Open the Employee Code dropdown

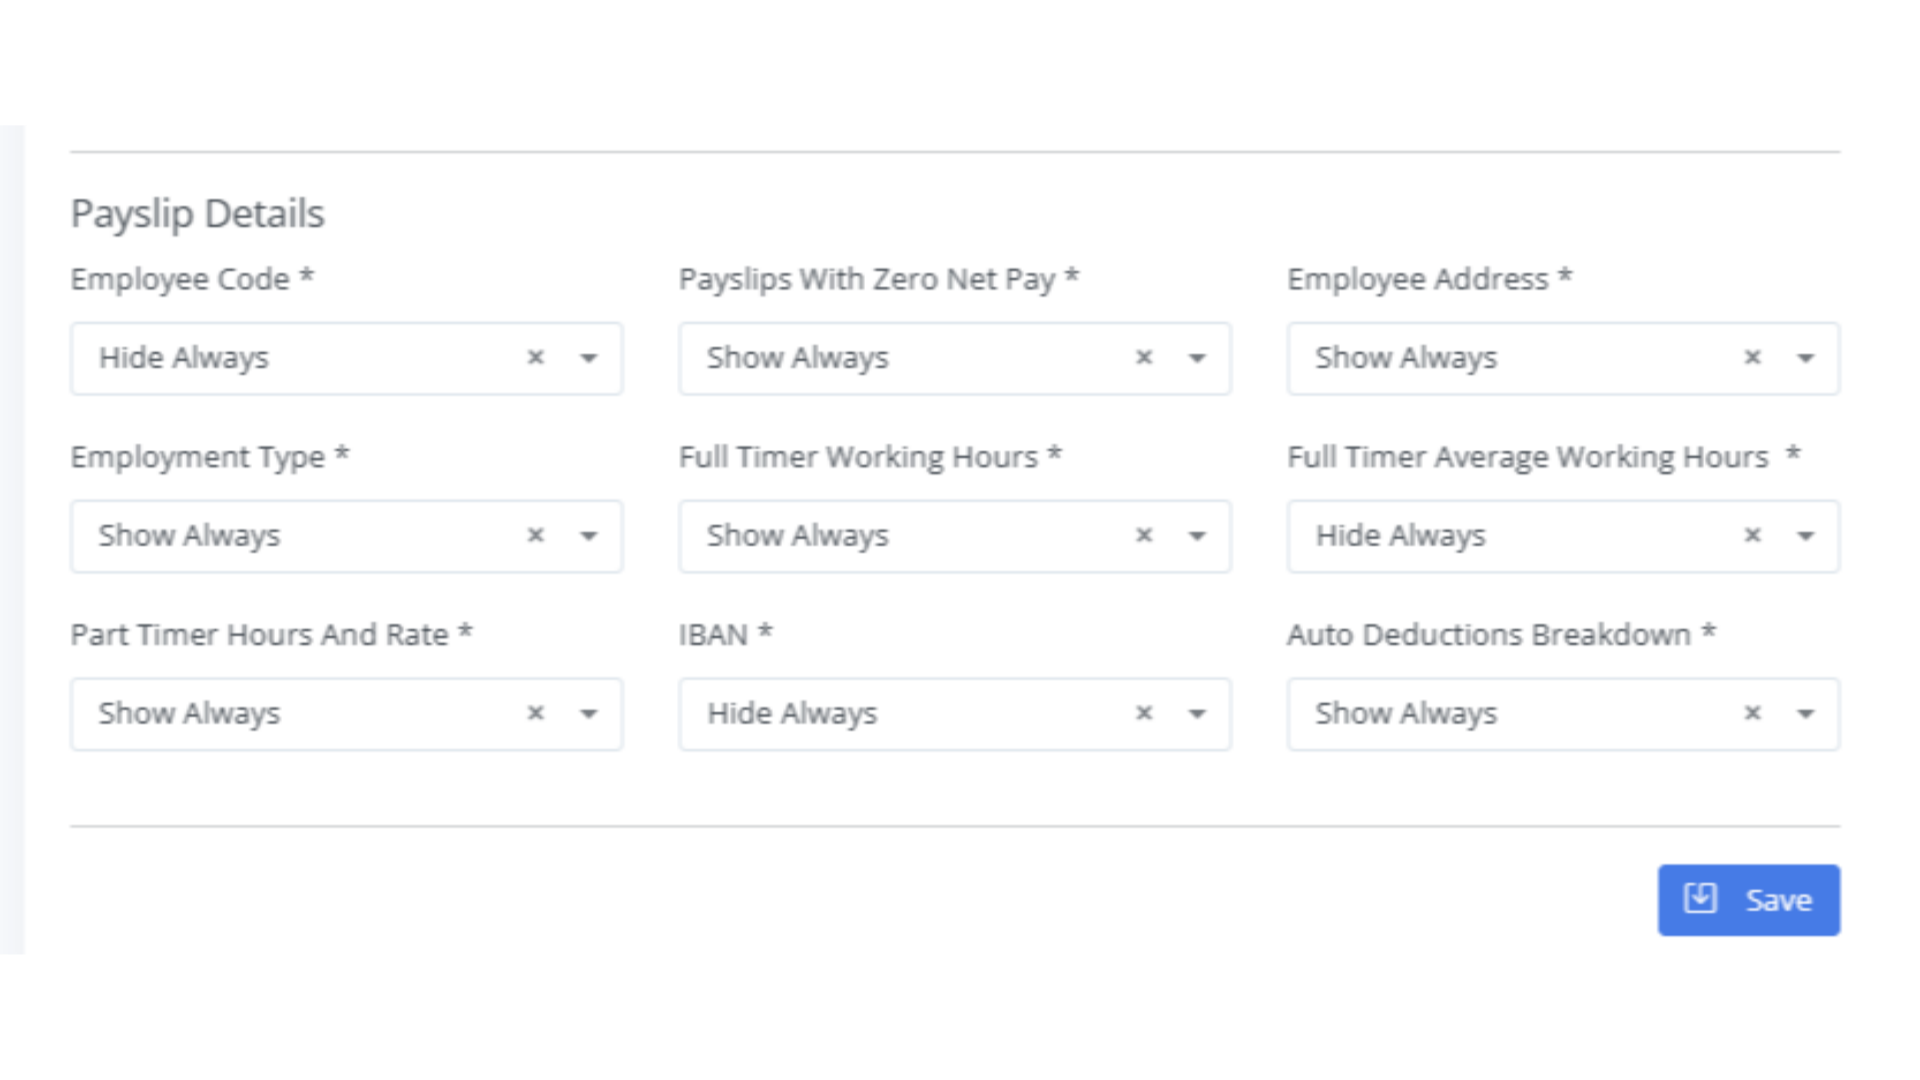tap(590, 357)
